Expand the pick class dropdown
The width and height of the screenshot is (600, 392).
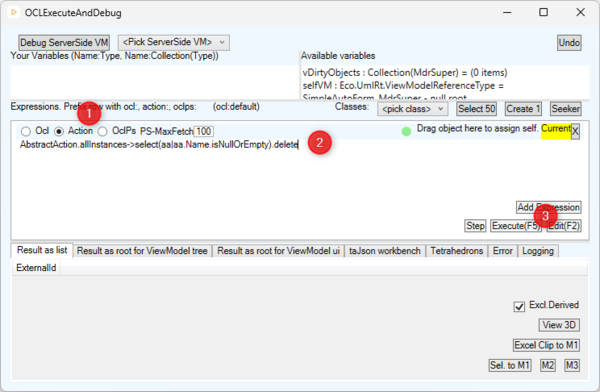tap(412, 109)
